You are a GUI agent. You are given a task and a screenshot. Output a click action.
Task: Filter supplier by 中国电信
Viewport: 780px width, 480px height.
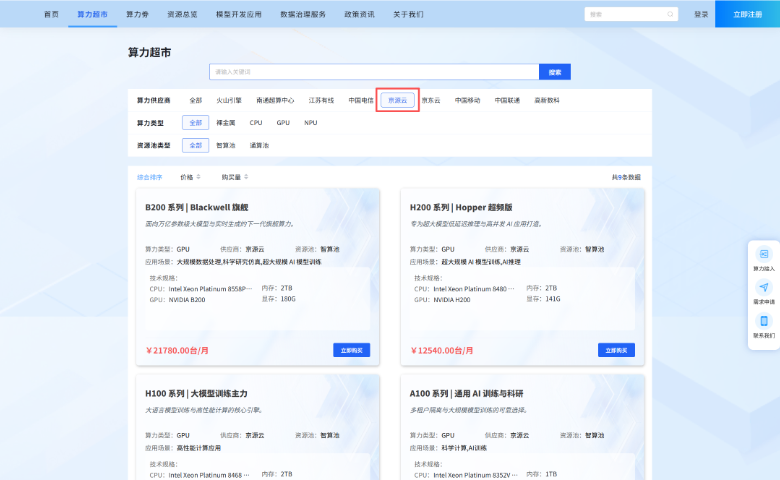pyautogui.click(x=361, y=100)
